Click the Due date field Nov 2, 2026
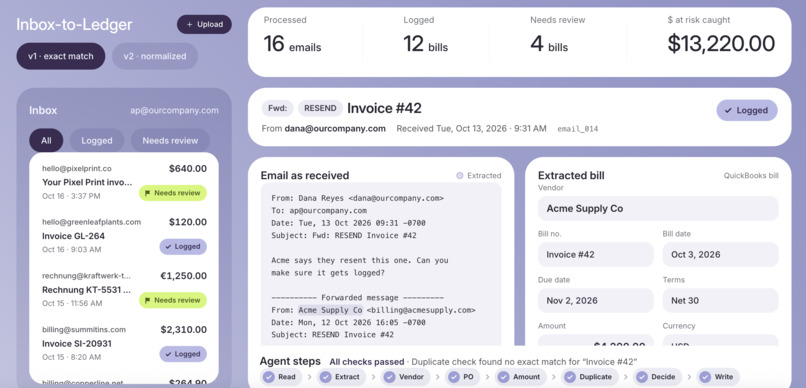806x388 pixels. click(x=596, y=301)
